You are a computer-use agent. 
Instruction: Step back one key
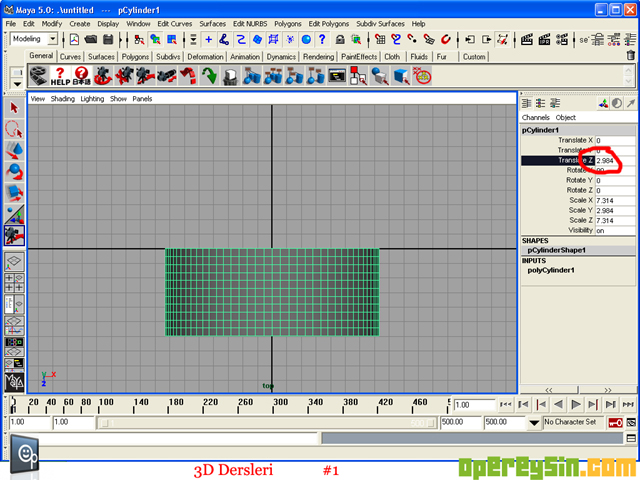pyautogui.click(x=540, y=405)
